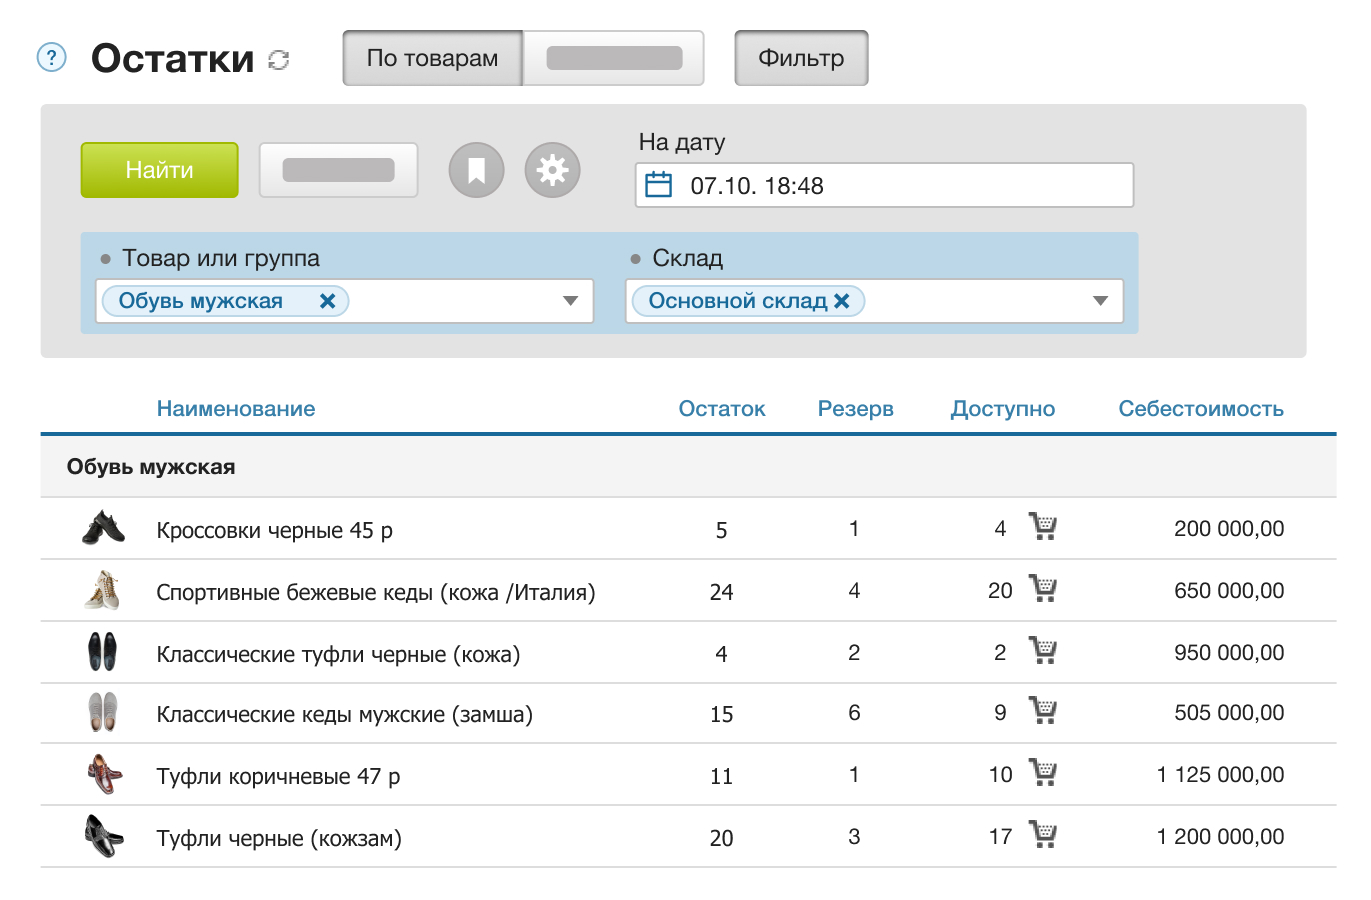Toggle the Фильтр panel button
Viewport: 1371px width, 900px height.
click(x=801, y=58)
